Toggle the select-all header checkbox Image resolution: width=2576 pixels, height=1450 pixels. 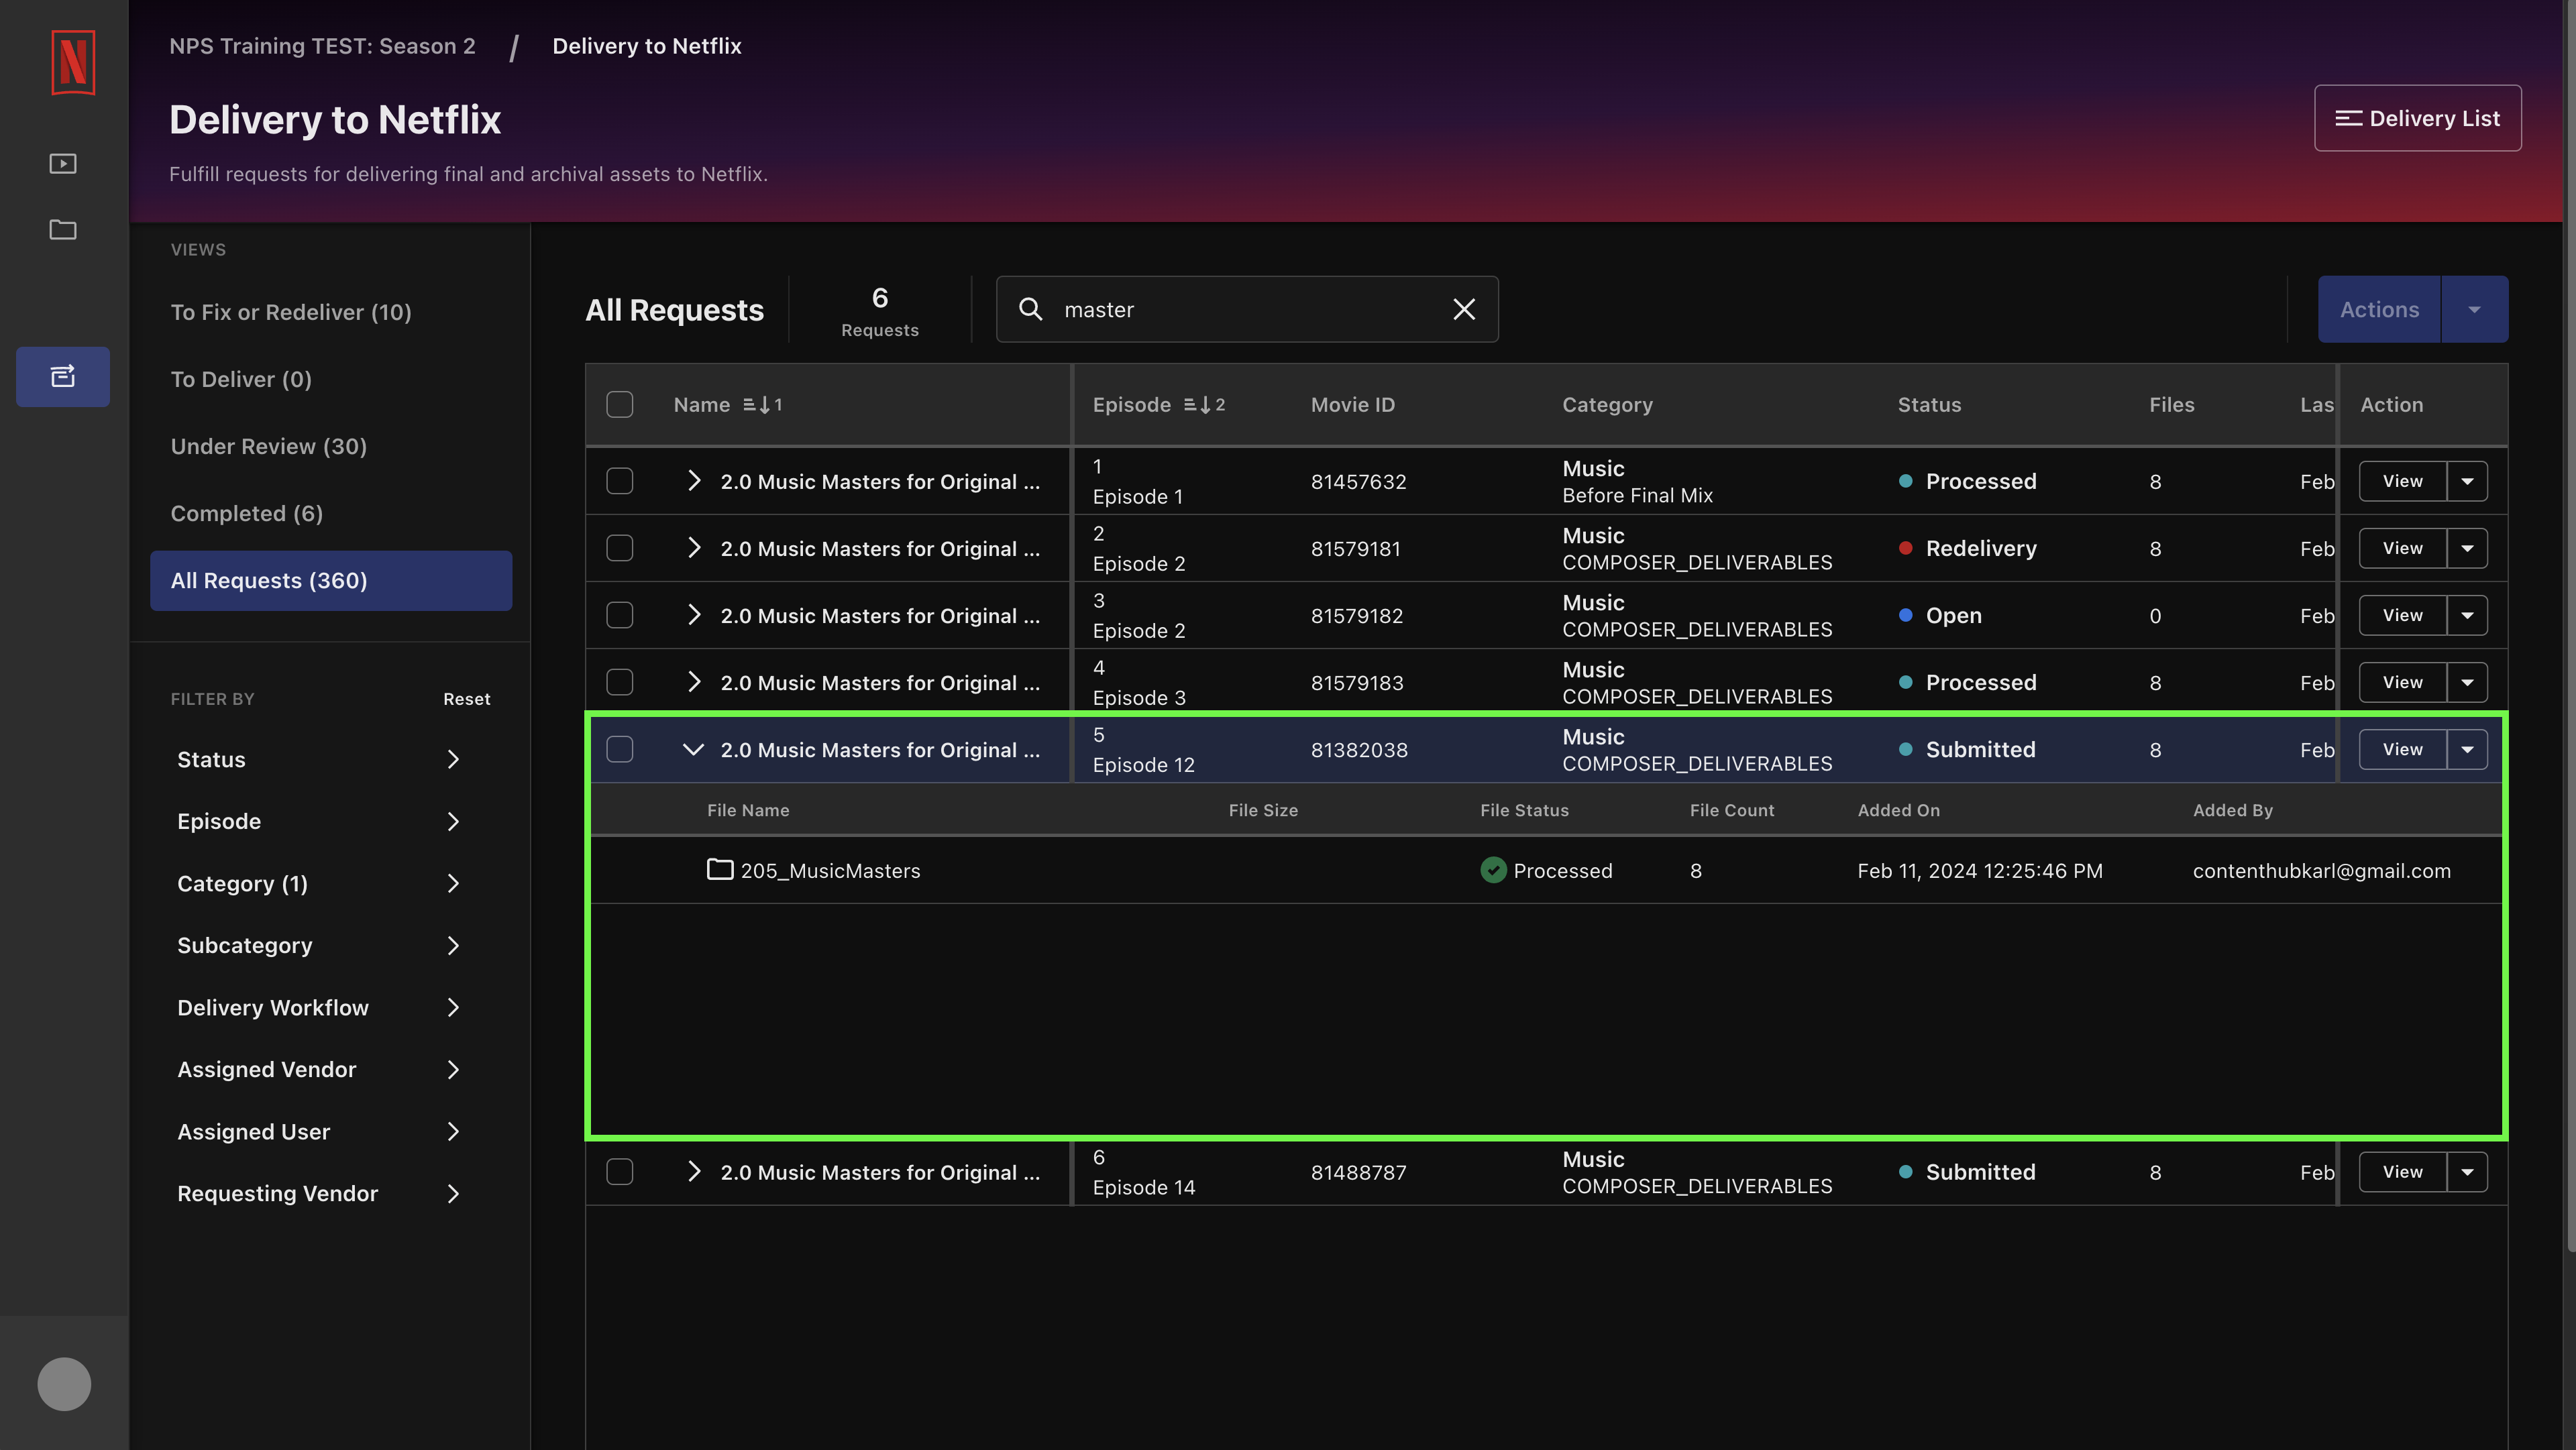click(x=620, y=405)
